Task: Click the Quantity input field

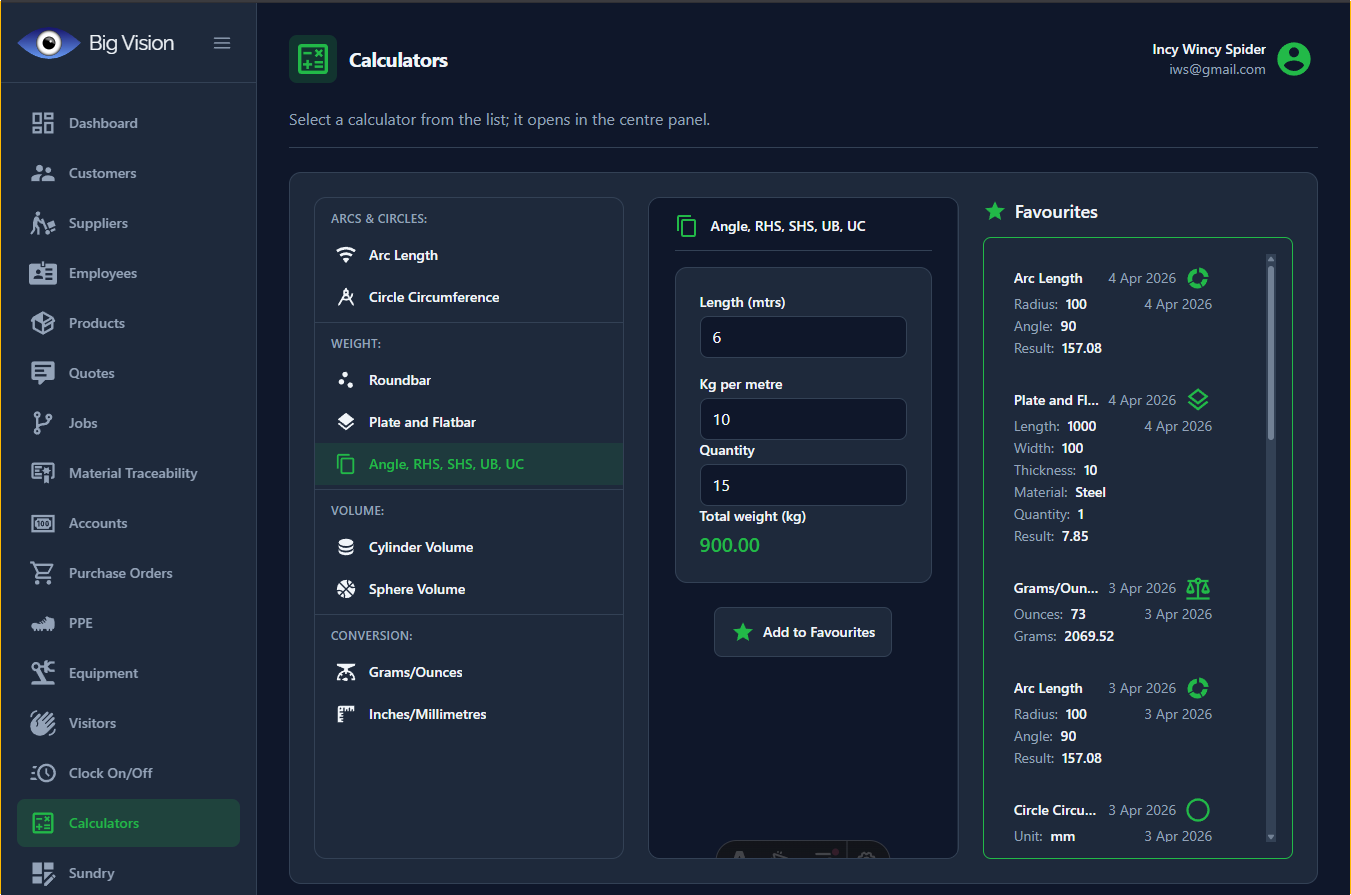Action: pos(802,486)
